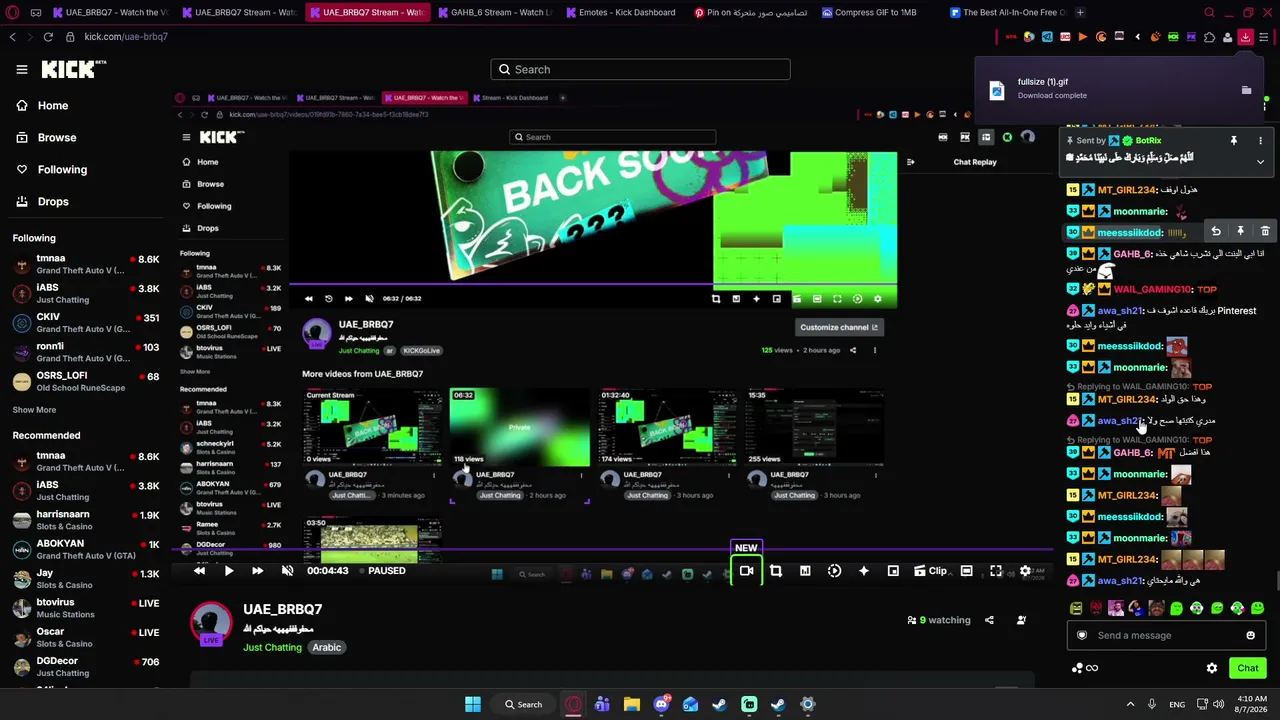Open File Explorer from taskbar
1280x720 pixels.
pos(631,704)
